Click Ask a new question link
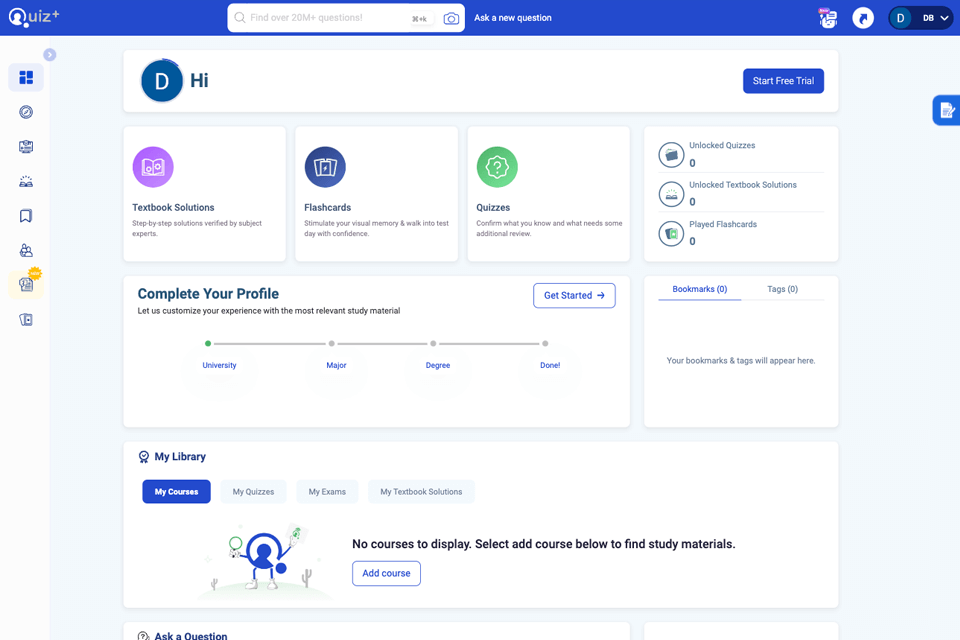This screenshot has width=960, height=640. tap(512, 18)
